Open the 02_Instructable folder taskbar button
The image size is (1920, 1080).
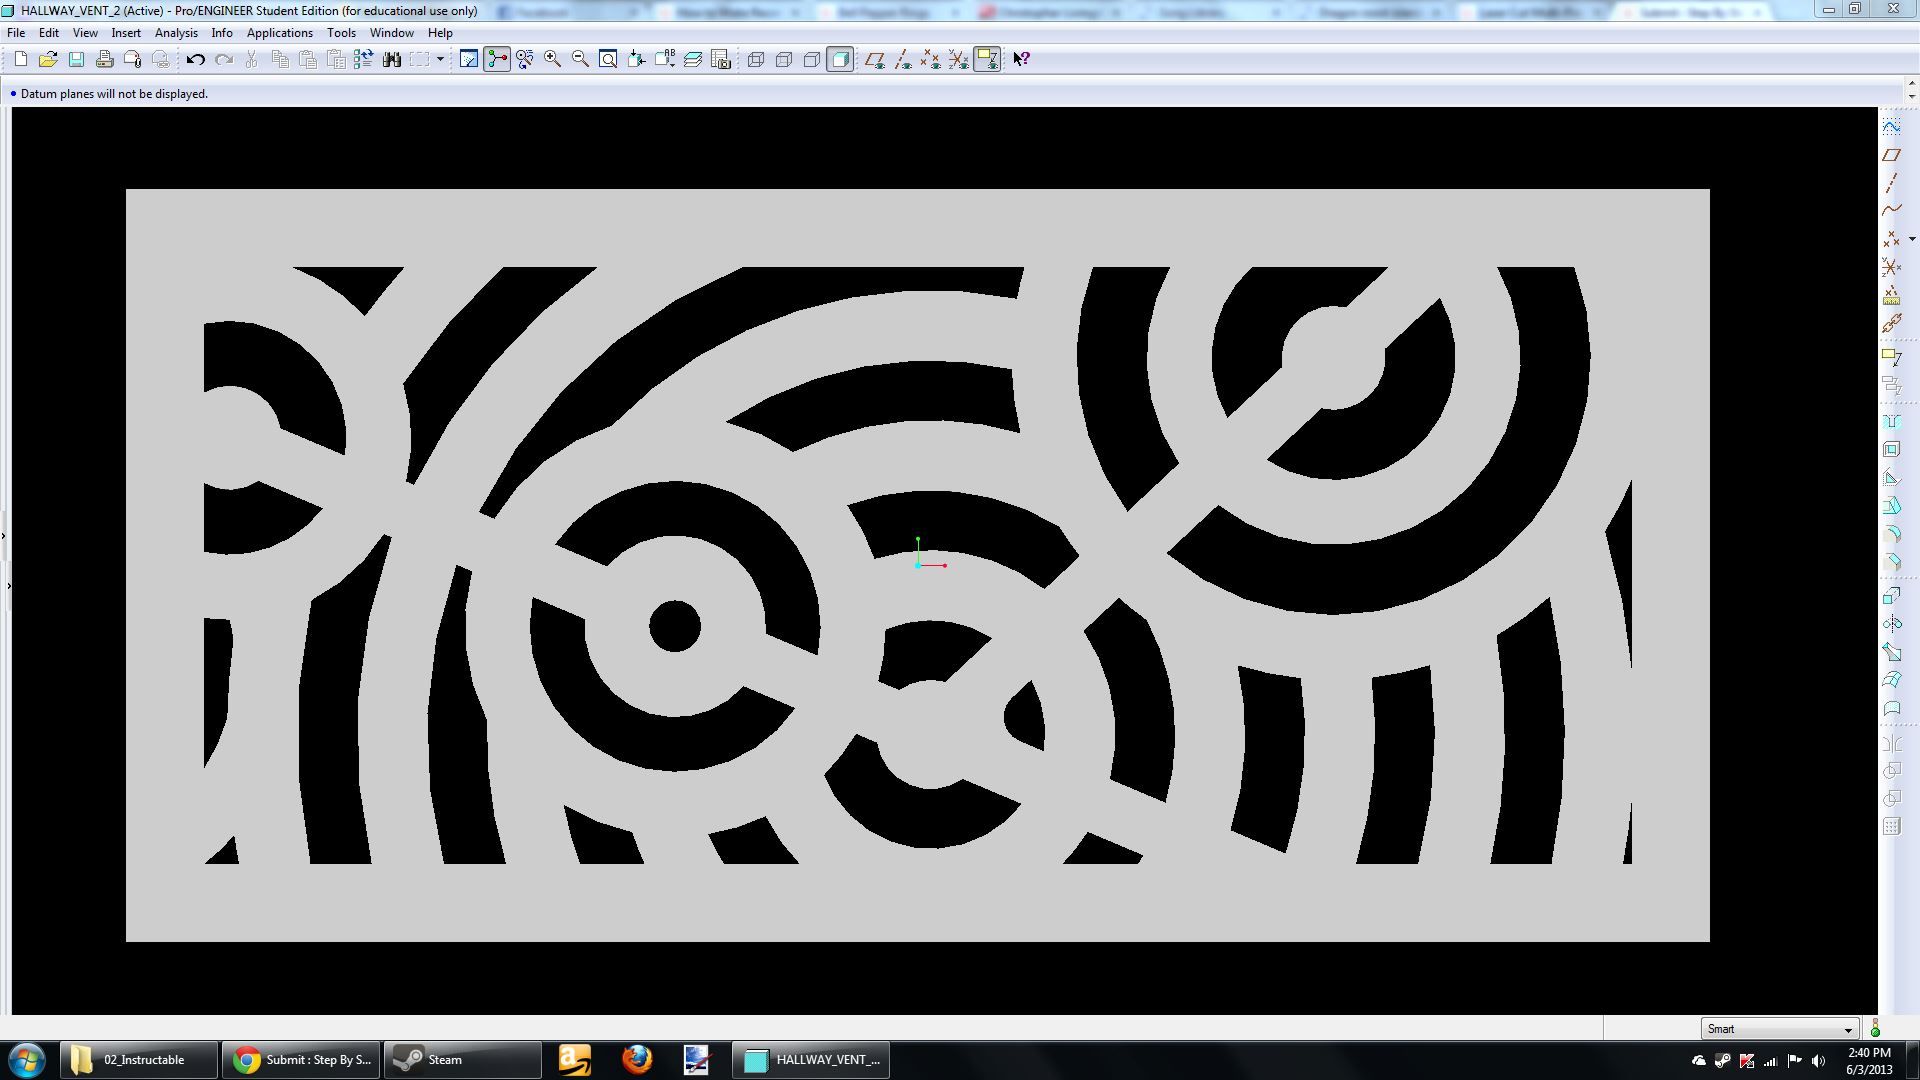click(138, 1060)
